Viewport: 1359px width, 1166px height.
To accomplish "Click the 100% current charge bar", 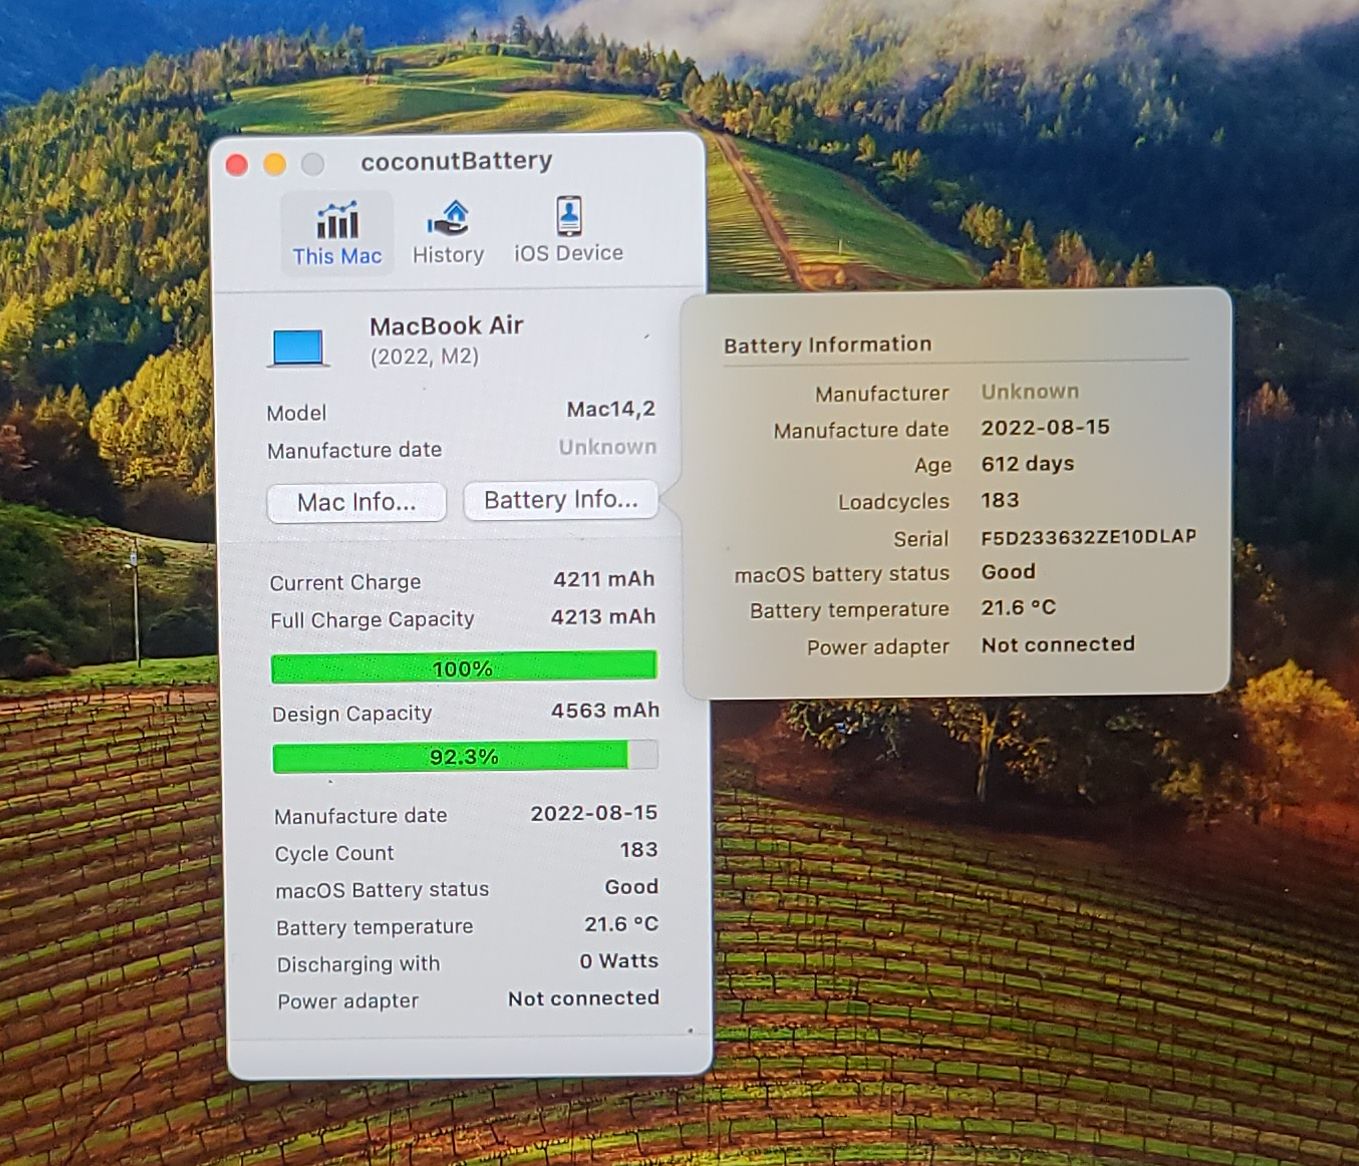I will 464,667.
